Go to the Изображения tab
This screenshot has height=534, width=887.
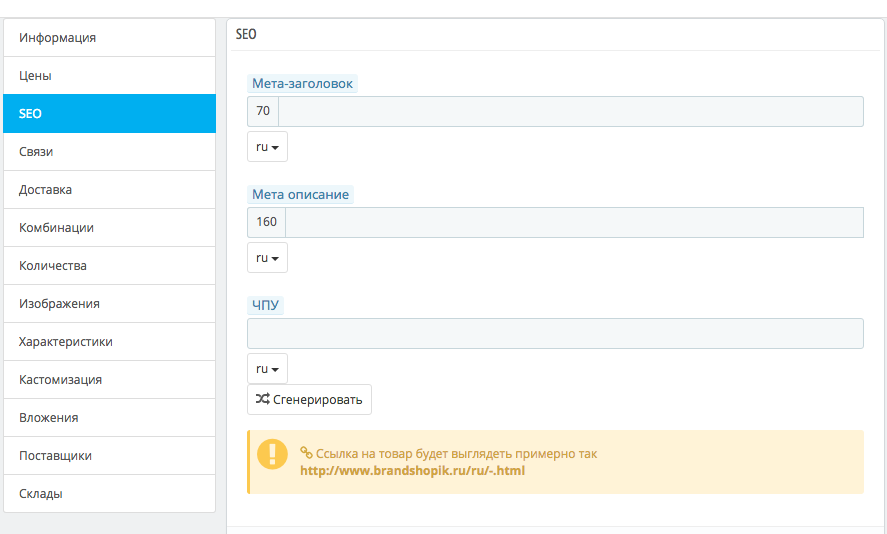(109, 304)
